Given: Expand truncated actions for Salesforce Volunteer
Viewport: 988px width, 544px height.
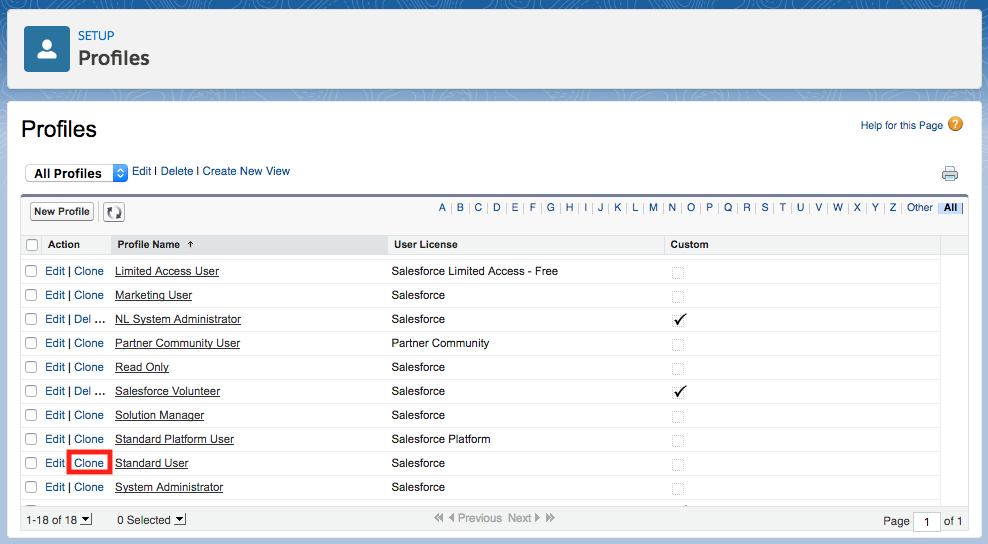Looking at the screenshot, I should pos(100,391).
